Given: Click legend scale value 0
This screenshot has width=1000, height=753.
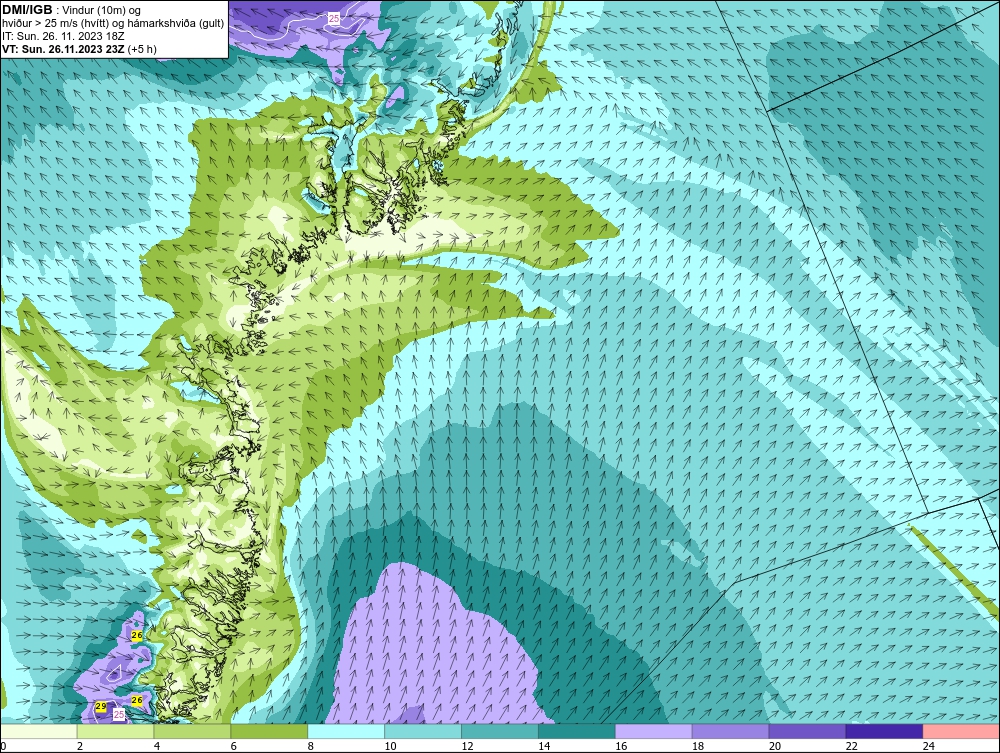Looking at the screenshot, I should coord(3,746).
